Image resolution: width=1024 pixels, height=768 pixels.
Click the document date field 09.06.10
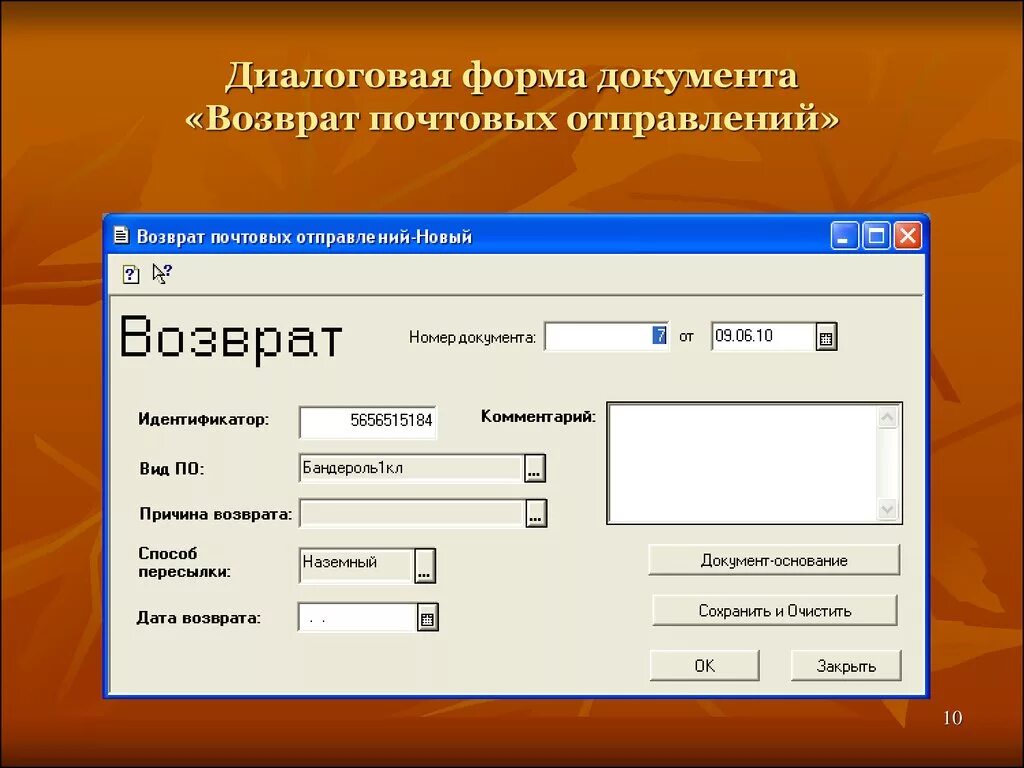coord(763,336)
